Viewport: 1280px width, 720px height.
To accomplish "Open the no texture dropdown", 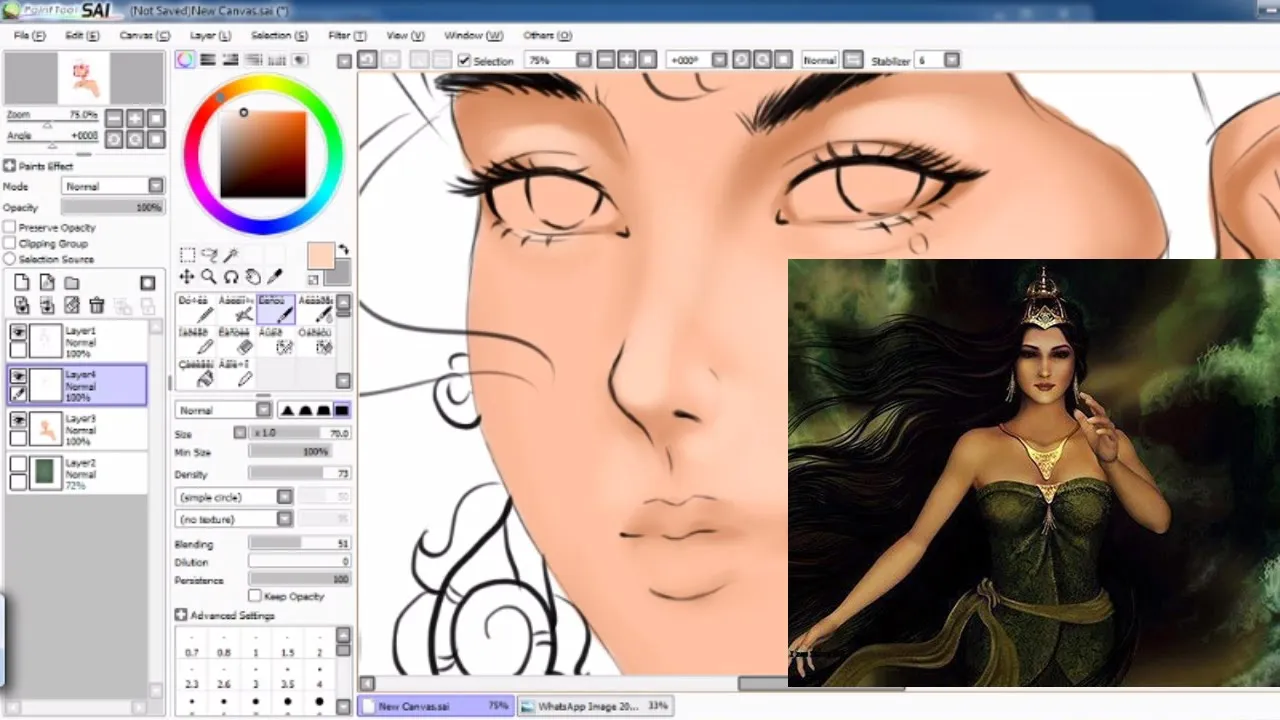I will [235, 519].
